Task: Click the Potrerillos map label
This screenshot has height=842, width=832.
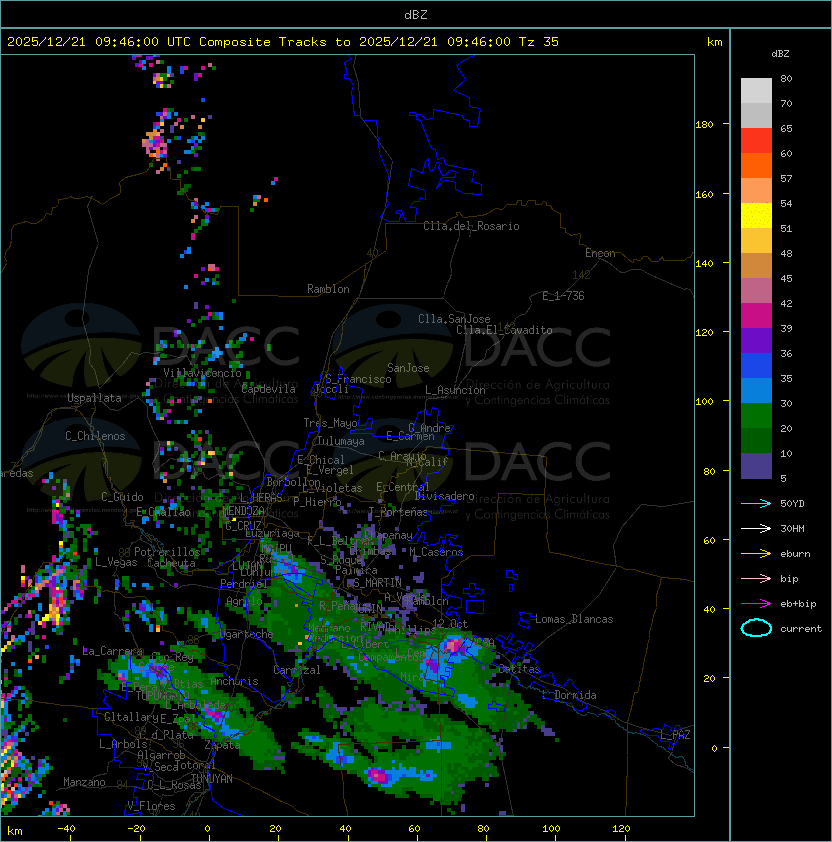Action: pos(167,552)
